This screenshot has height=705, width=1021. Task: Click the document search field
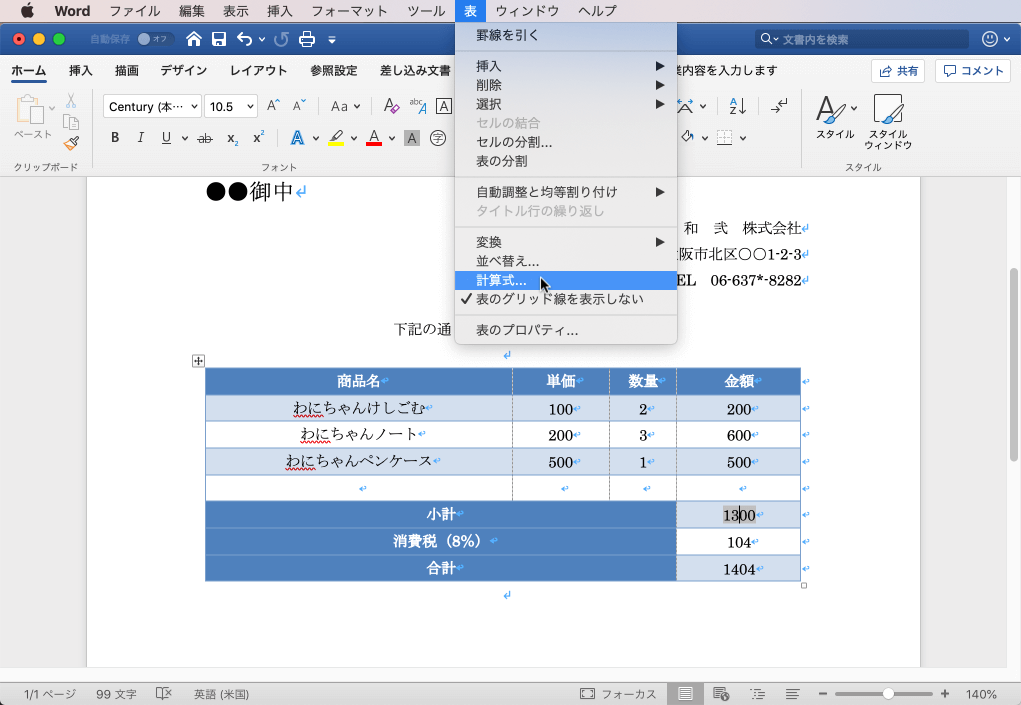coord(861,39)
